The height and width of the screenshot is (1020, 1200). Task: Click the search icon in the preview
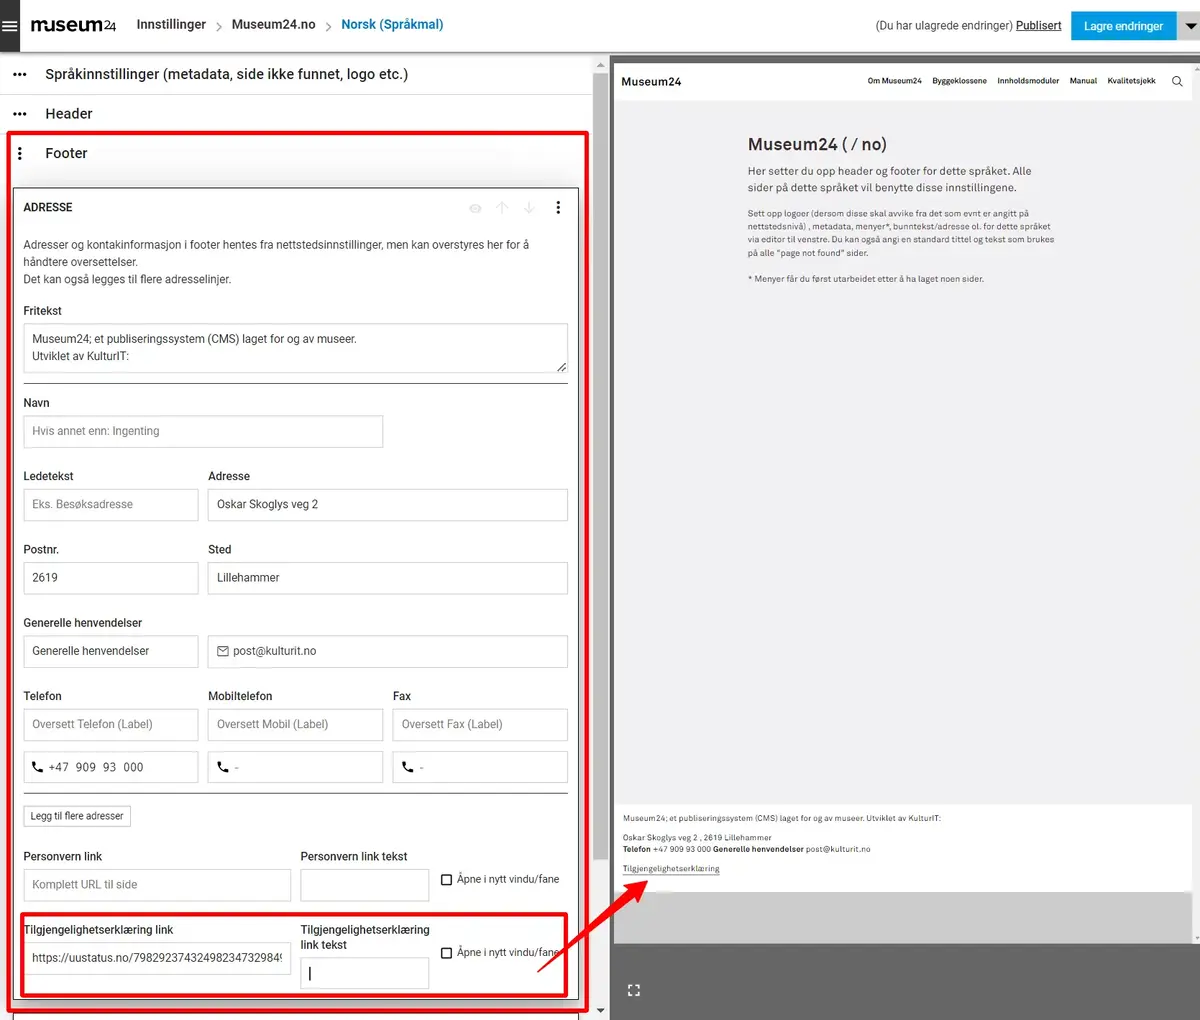coord(1177,81)
